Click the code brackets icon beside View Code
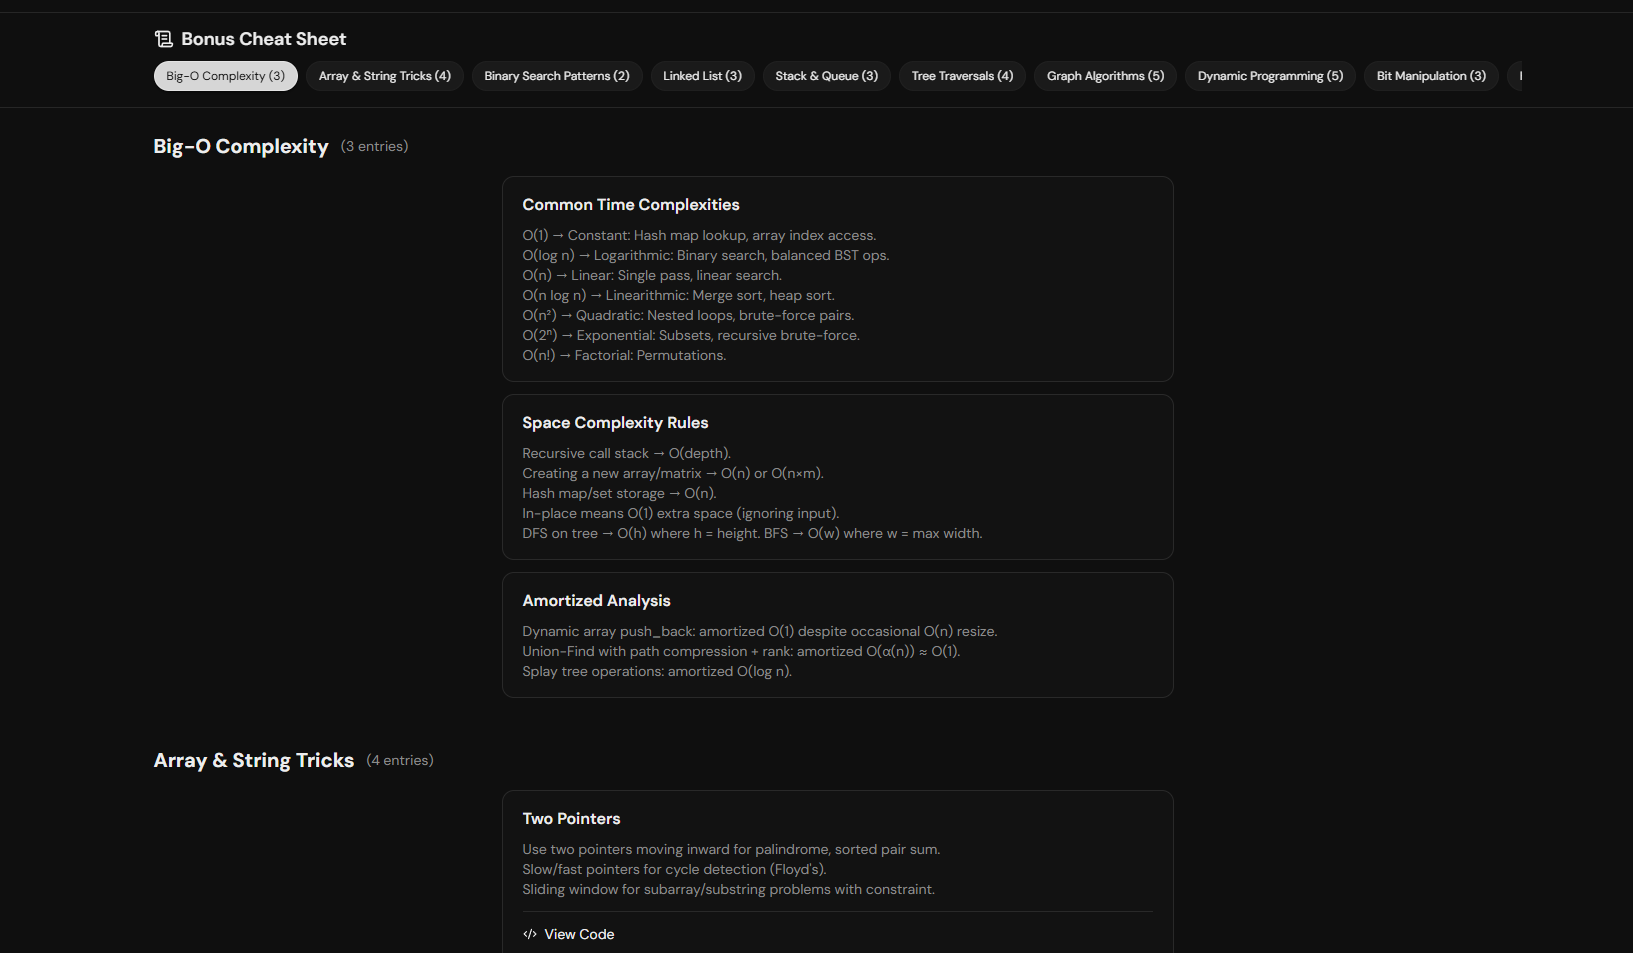Viewport: 1633px width, 953px height. [x=530, y=934]
